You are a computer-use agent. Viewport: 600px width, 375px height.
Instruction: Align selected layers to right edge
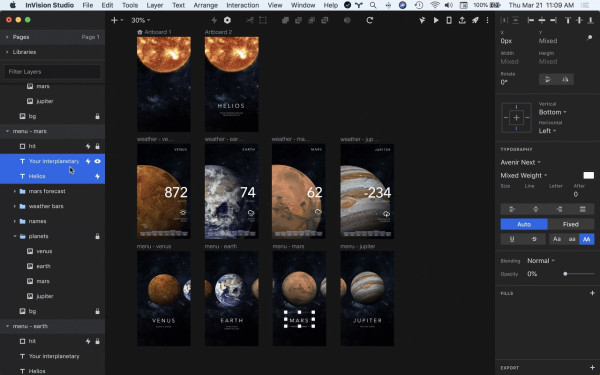click(x=553, y=20)
